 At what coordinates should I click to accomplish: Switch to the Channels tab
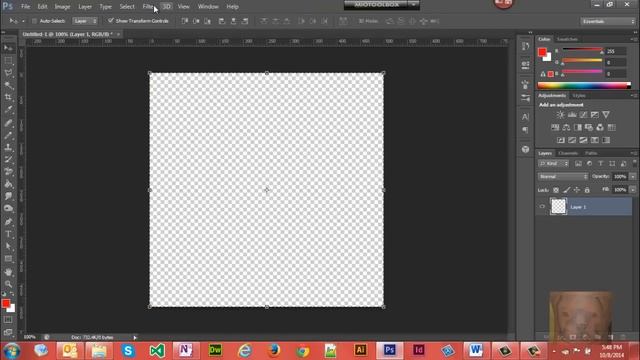click(x=568, y=153)
